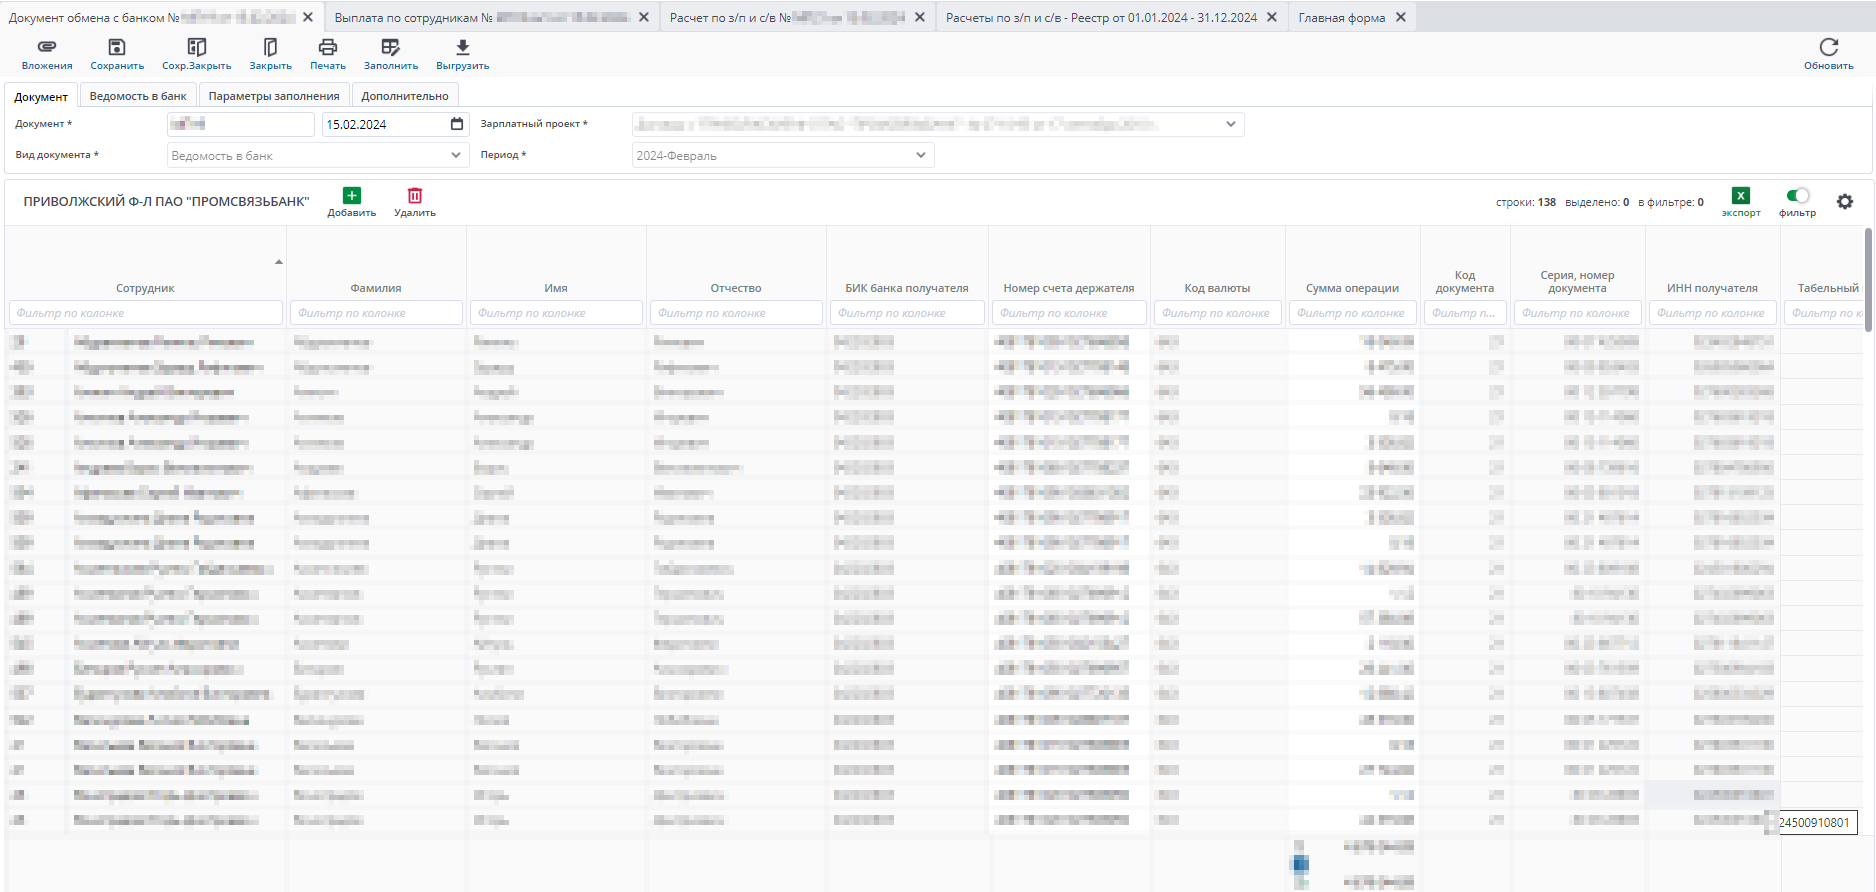Viewport: 1876px width, 892px height.
Task: Save document with Сохранить icon
Action: pos(117,48)
